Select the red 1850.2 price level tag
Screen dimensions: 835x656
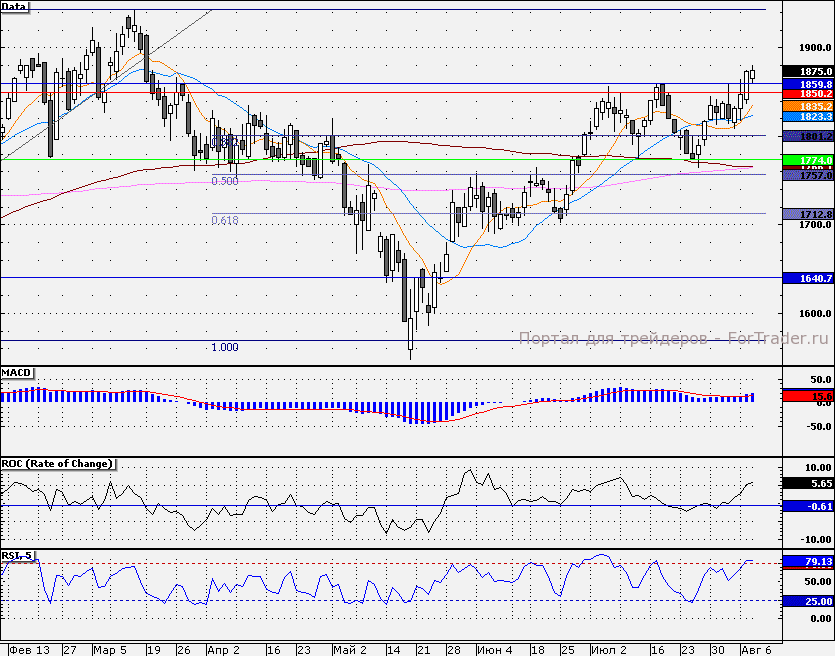(809, 94)
